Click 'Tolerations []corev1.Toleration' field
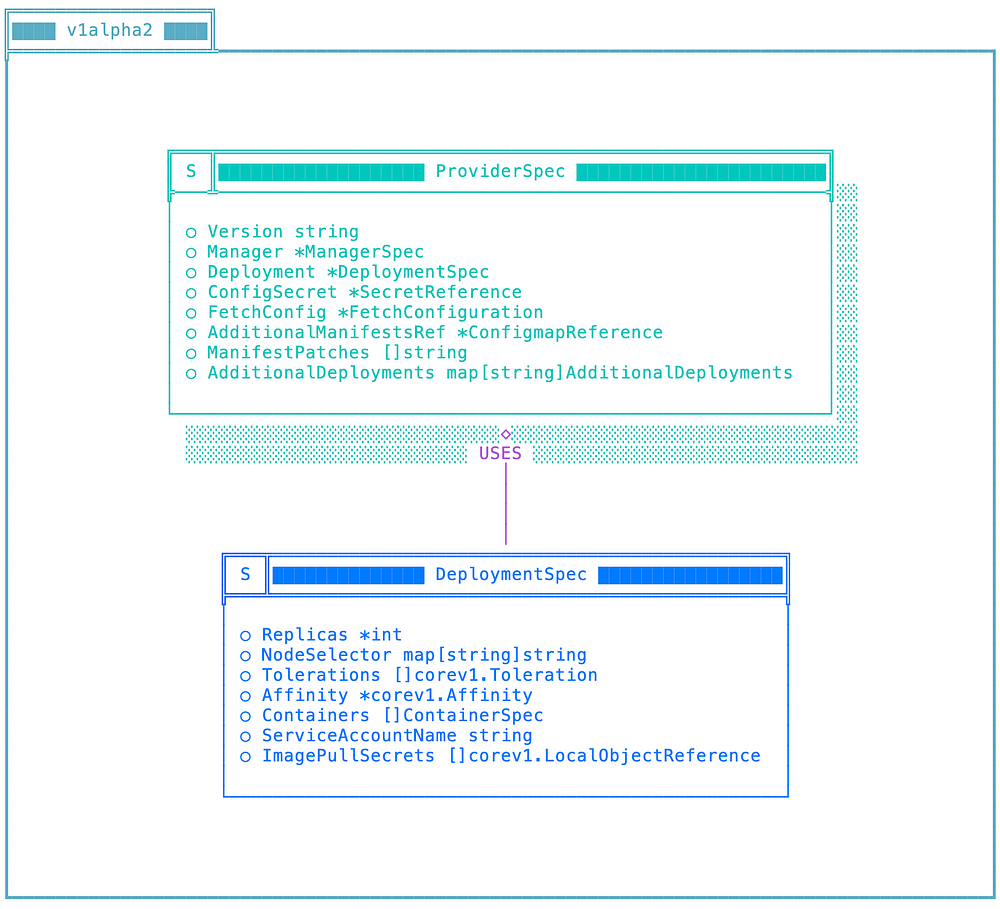 429,675
